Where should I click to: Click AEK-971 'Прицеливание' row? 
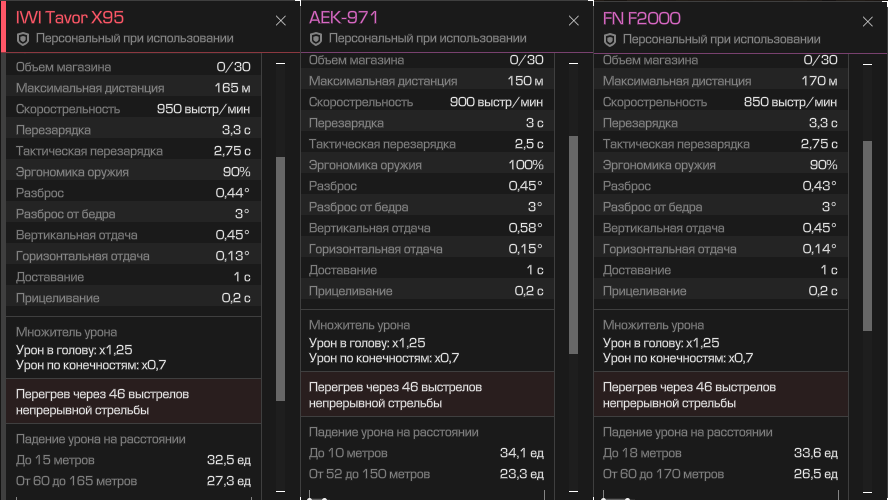(x=426, y=291)
